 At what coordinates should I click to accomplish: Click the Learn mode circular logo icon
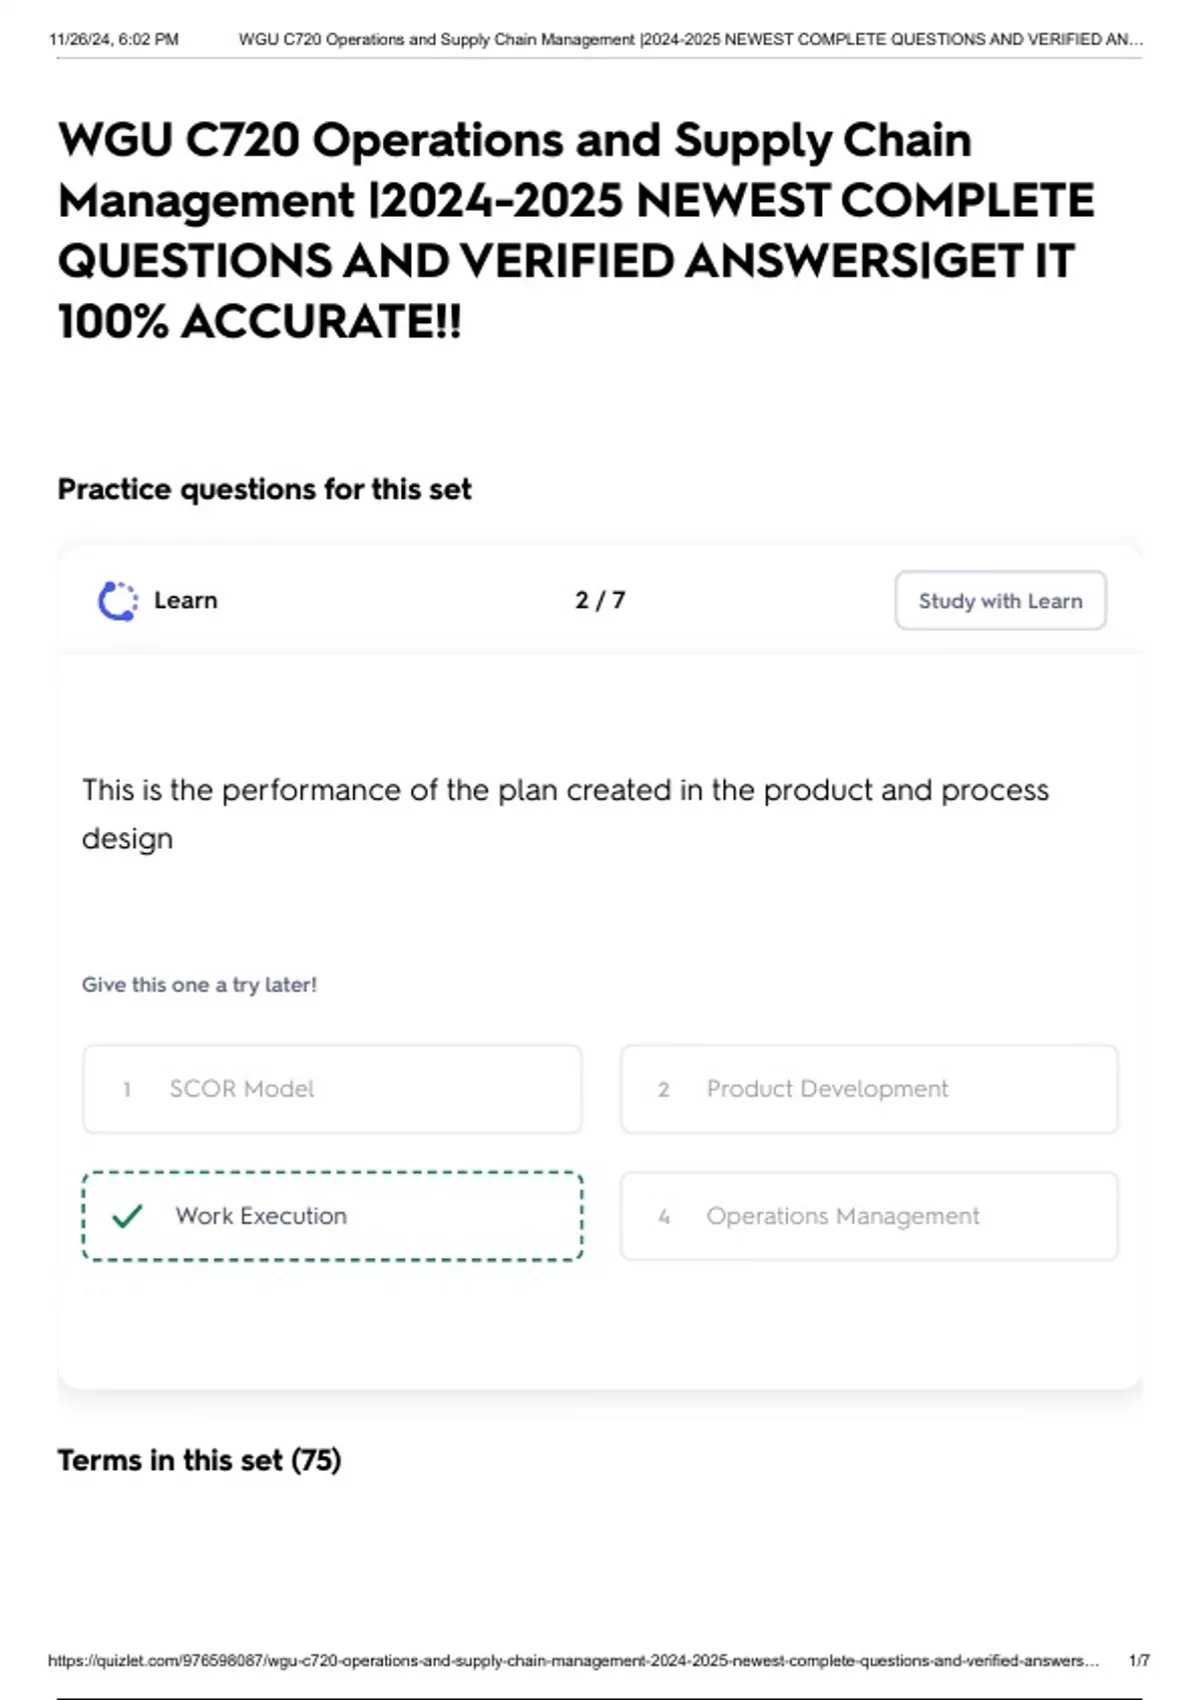(118, 601)
